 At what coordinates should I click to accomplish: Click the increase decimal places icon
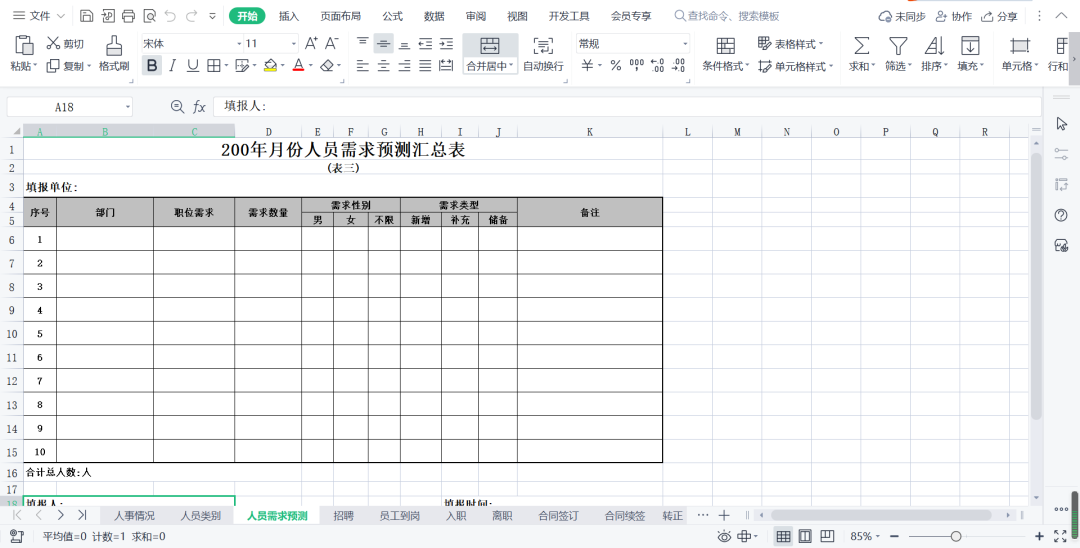(658, 66)
